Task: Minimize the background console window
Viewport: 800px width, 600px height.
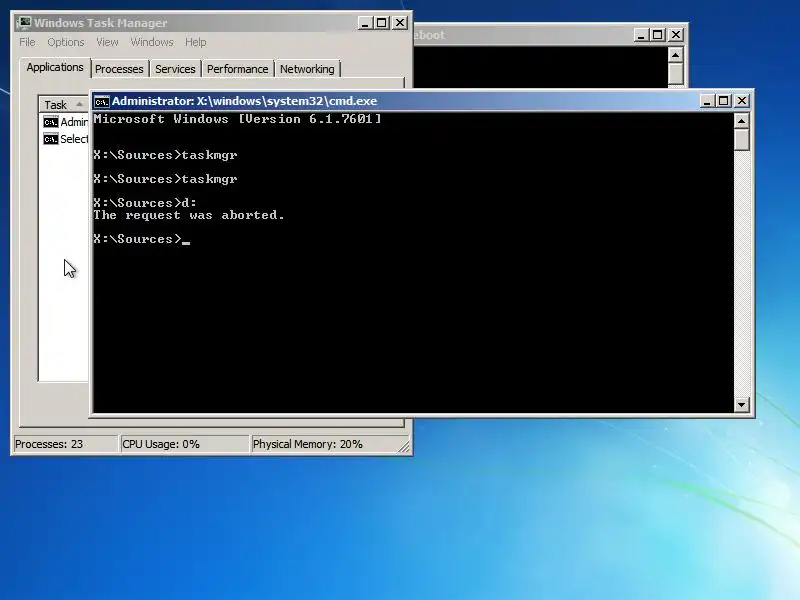Action: pyautogui.click(x=641, y=35)
